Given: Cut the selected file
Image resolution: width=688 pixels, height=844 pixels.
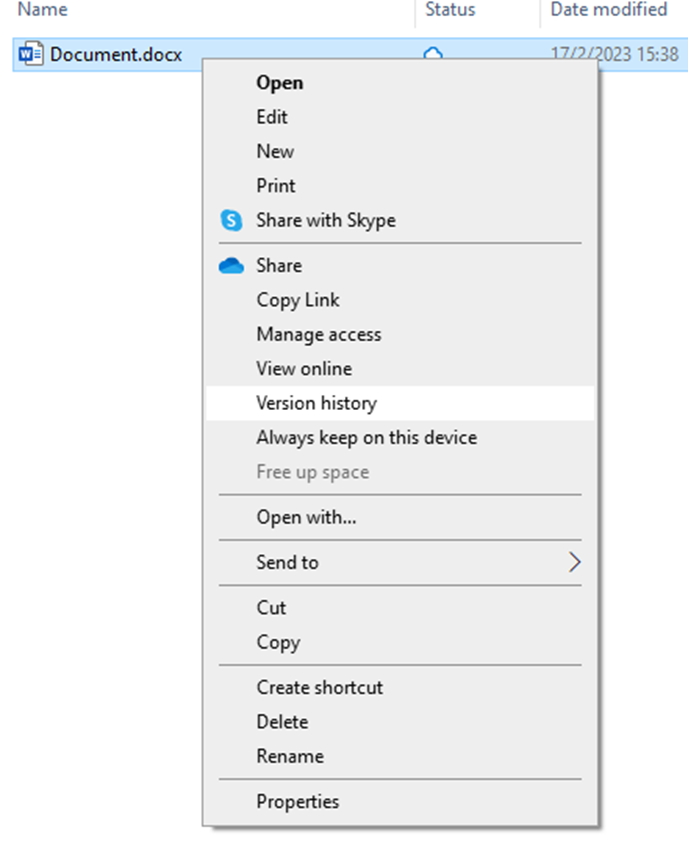Looking at the screenshot, I should coord(271,608).
